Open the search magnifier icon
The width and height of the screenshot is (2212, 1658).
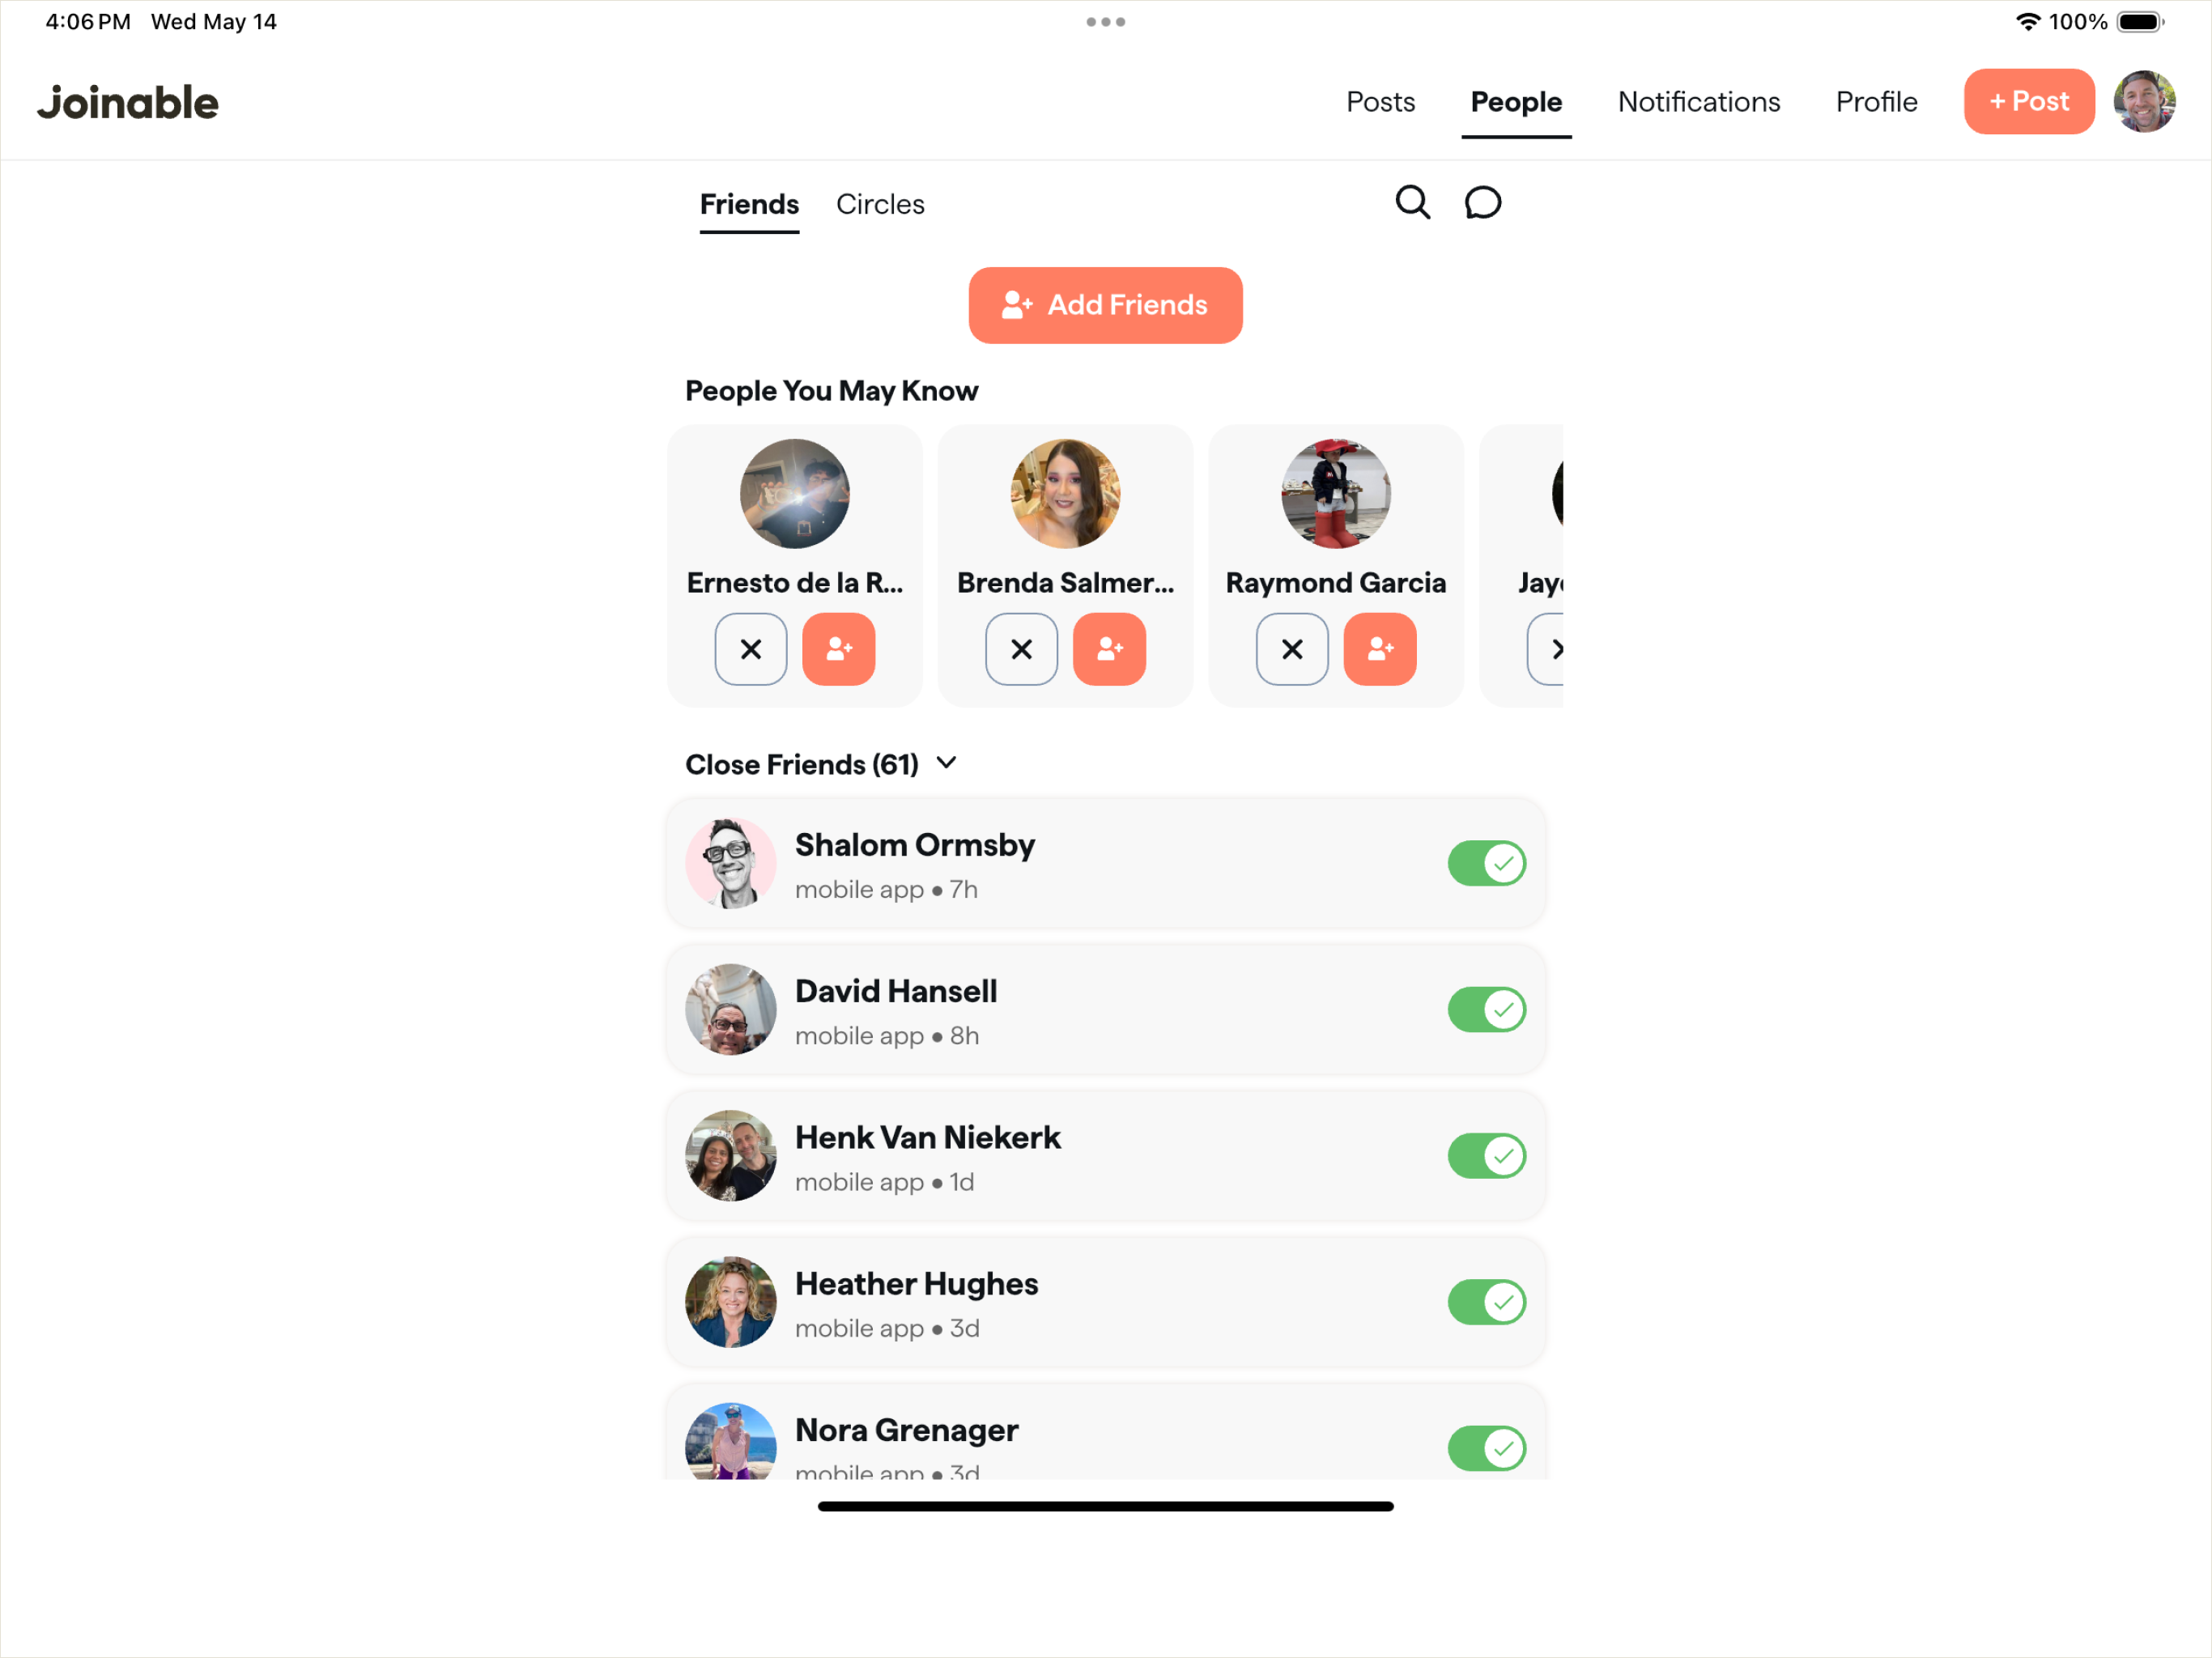point(1412,203)
